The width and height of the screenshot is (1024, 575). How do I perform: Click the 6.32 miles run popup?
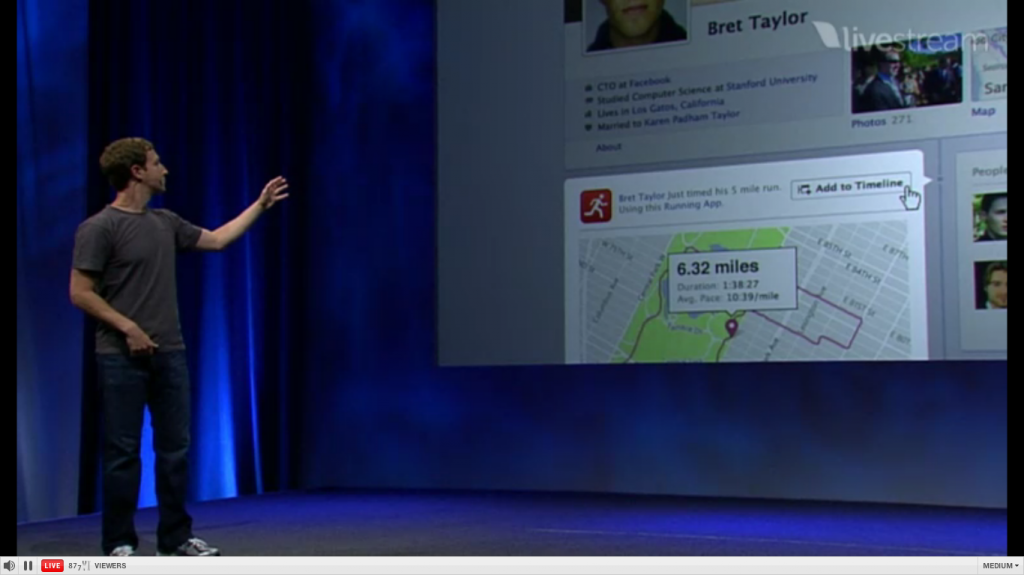click(732, 280)
